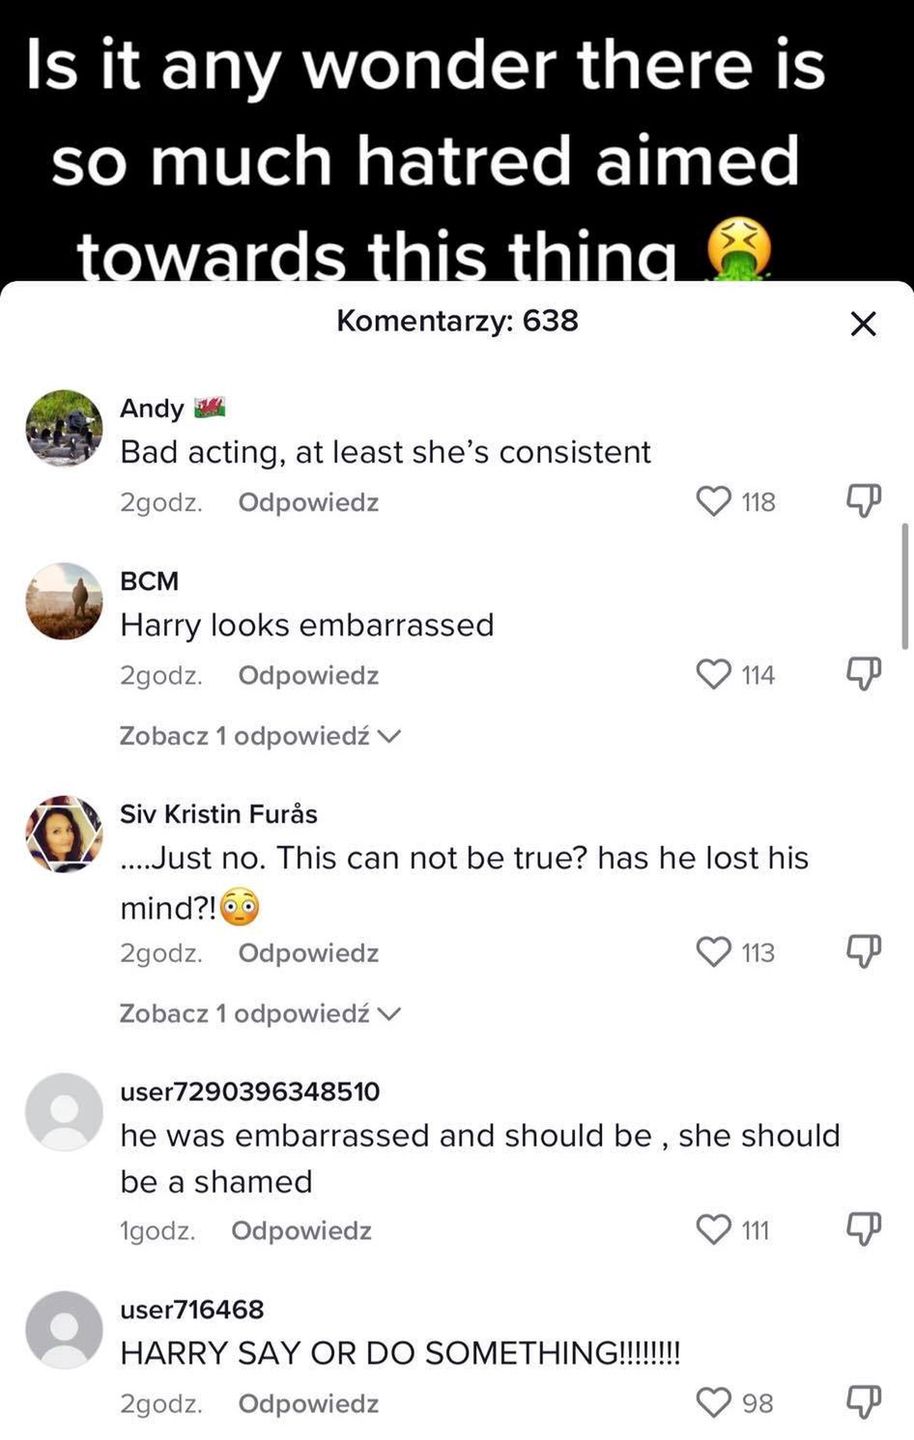Image resolution: width=914 pixels, height=1440 pixels.
Task: Dislike Andy's comment with thumbs-down icon
Action: pos(864,501)
